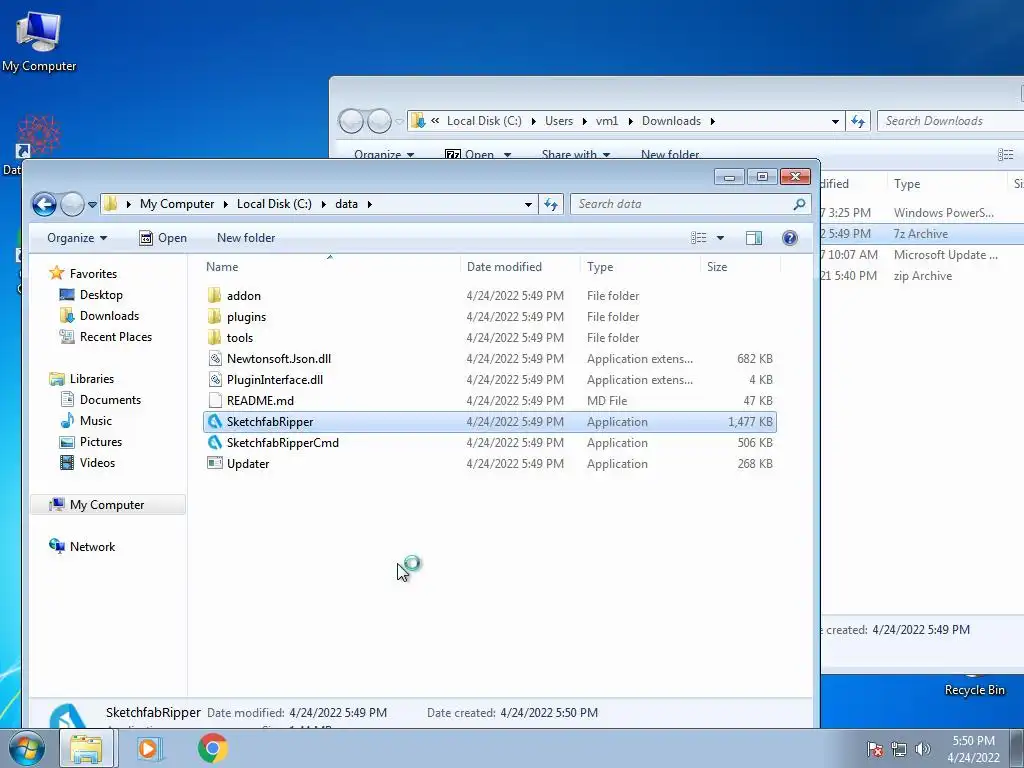Open the Windows Start button
Viewport: 1024px width, 768px height.
(x=26, y=748)
